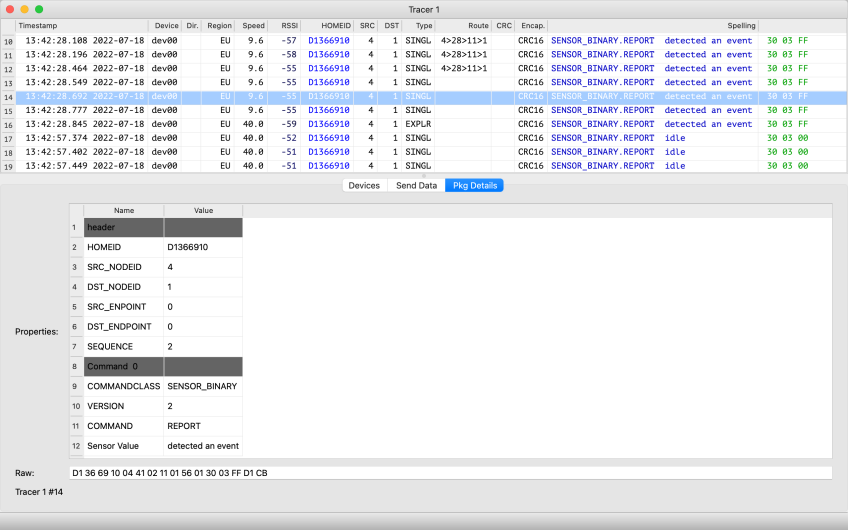Sort packets by the Timestamp column header
This screenshot has height=530, width=848.
(38, 25)
